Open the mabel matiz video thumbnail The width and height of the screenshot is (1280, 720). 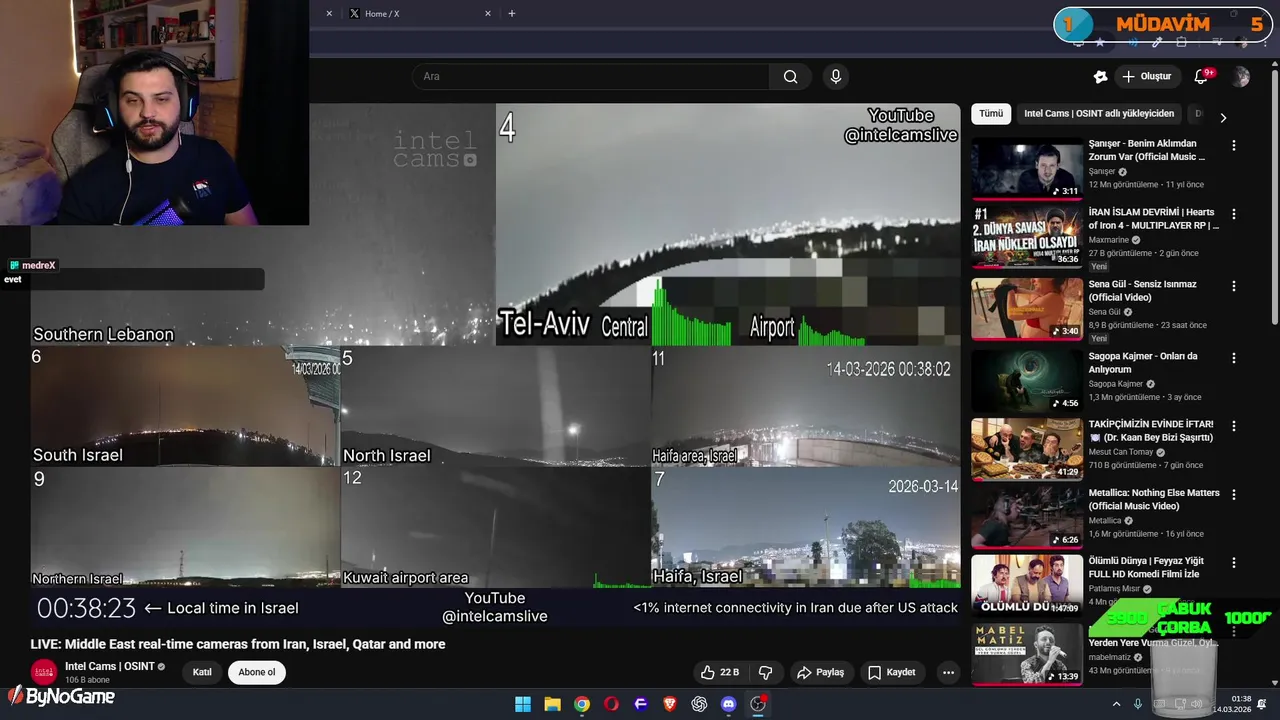tap(1027, 654)
